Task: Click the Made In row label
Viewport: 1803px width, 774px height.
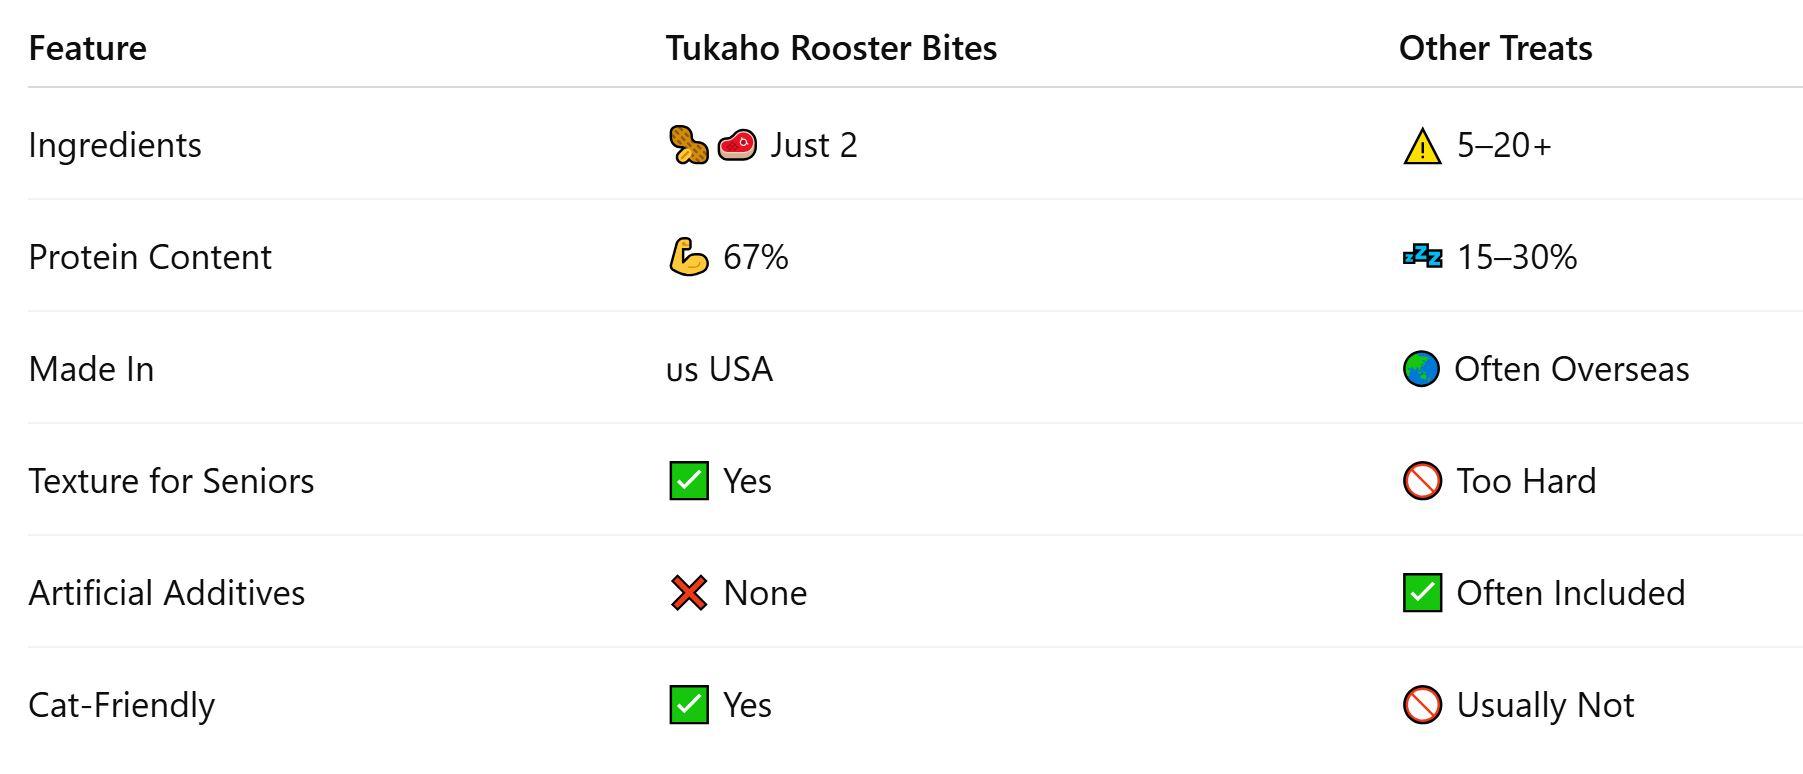Action: pyautogui.click(x=91, y=369)
